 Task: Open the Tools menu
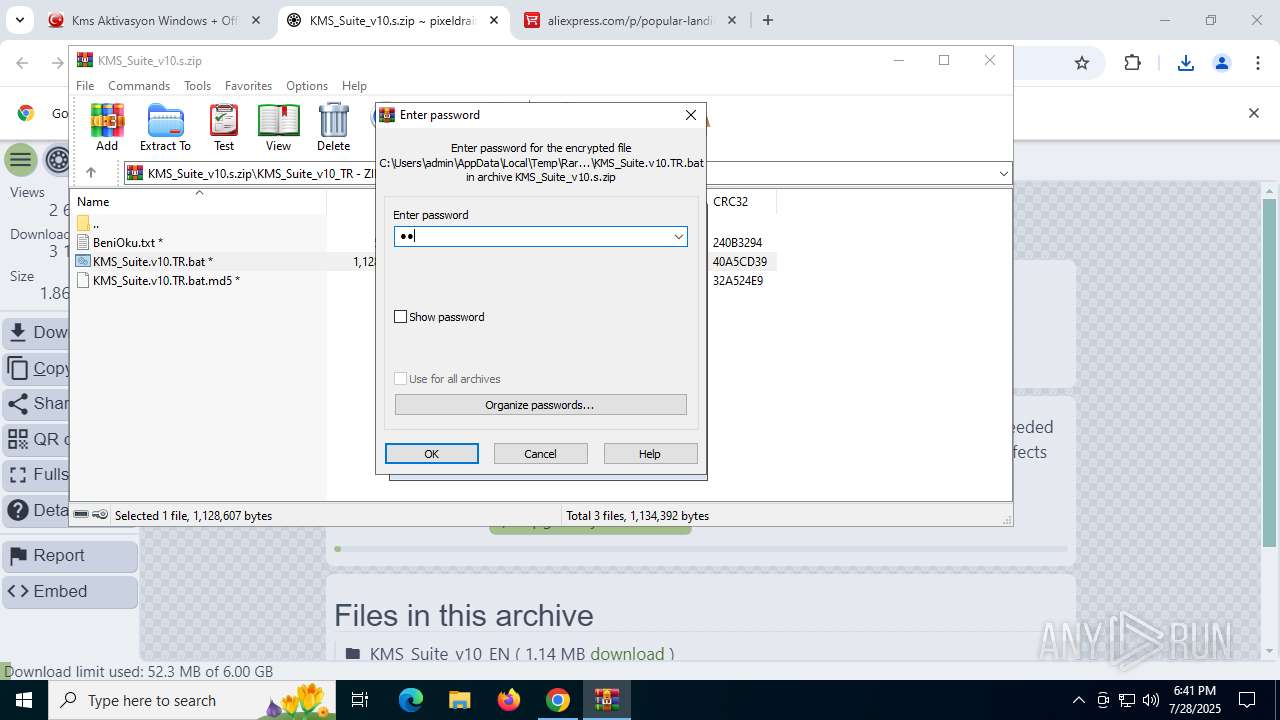tap(197, 86)
